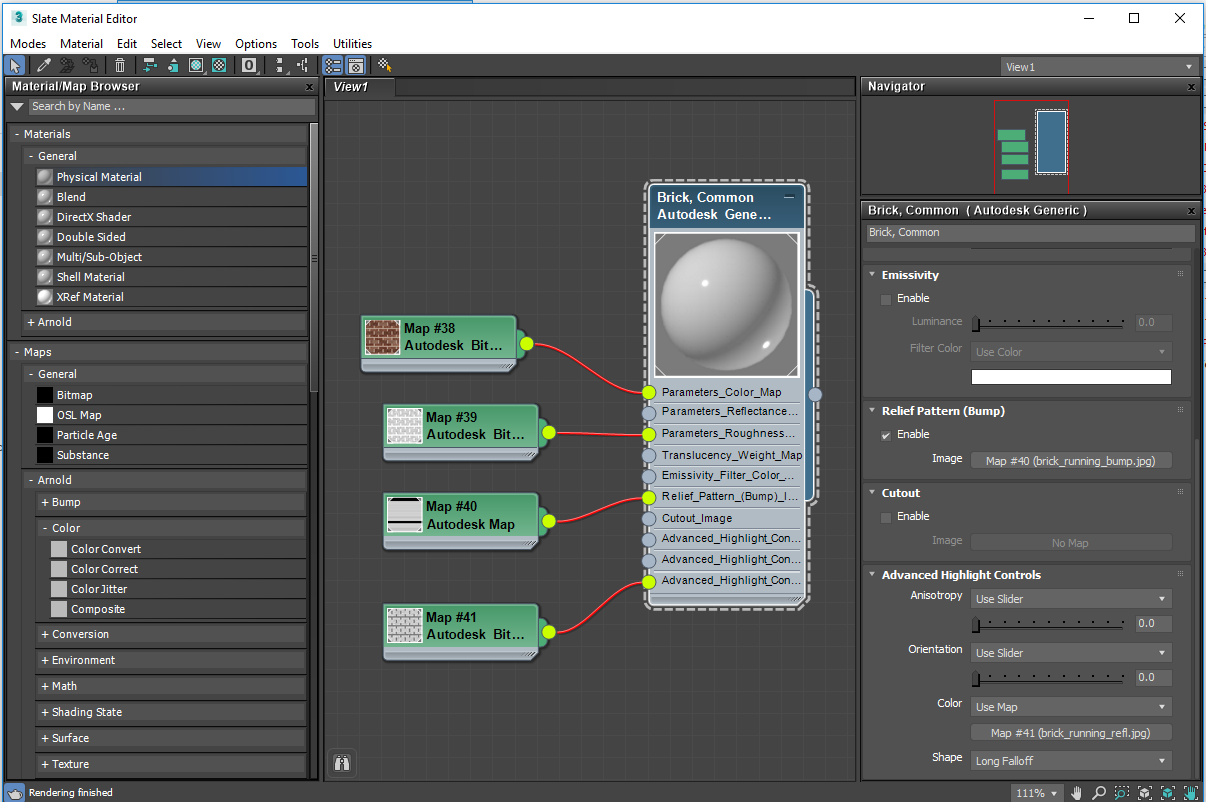Click Map #38 output socket
The height and width of the screenshot is (802, 1206).
527,345
